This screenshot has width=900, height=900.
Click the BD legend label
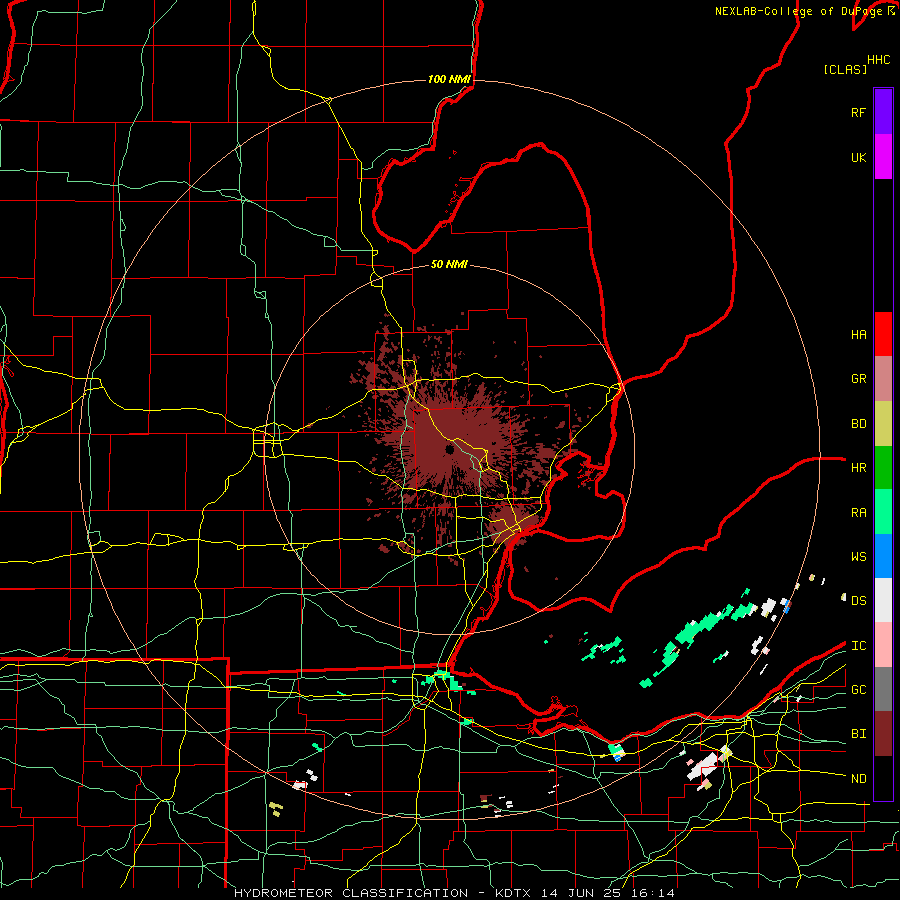(858, 424)
